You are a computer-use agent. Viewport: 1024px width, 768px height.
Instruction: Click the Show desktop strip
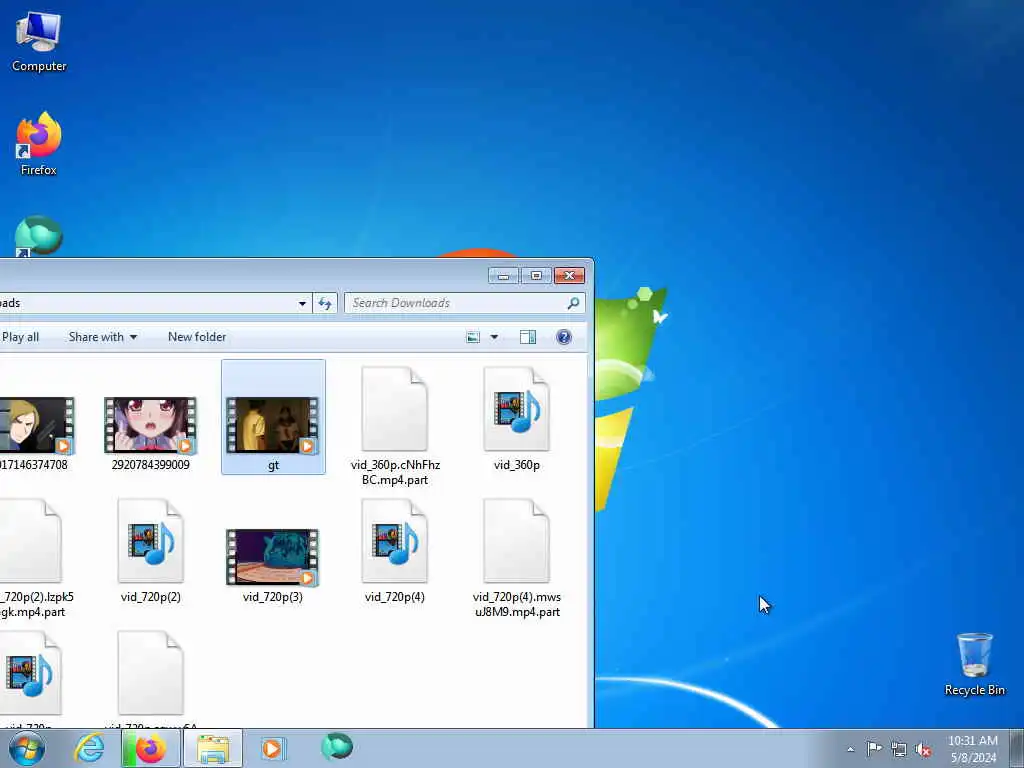click(1017, 748)
